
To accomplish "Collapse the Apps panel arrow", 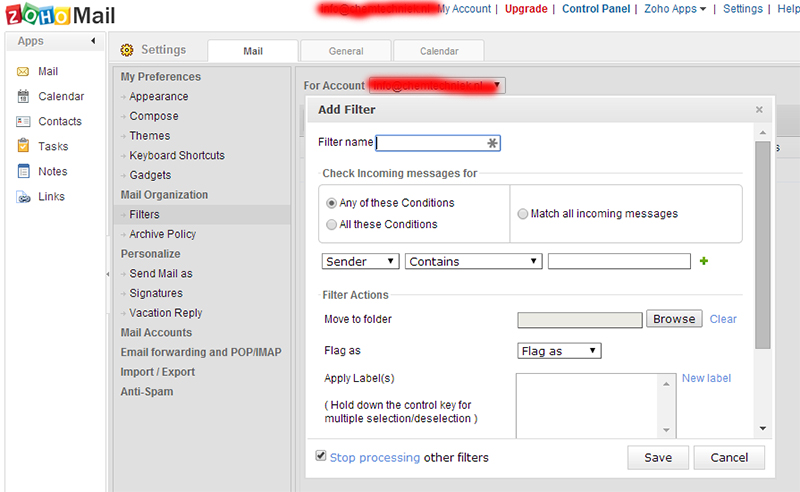I will click(94, 41).
